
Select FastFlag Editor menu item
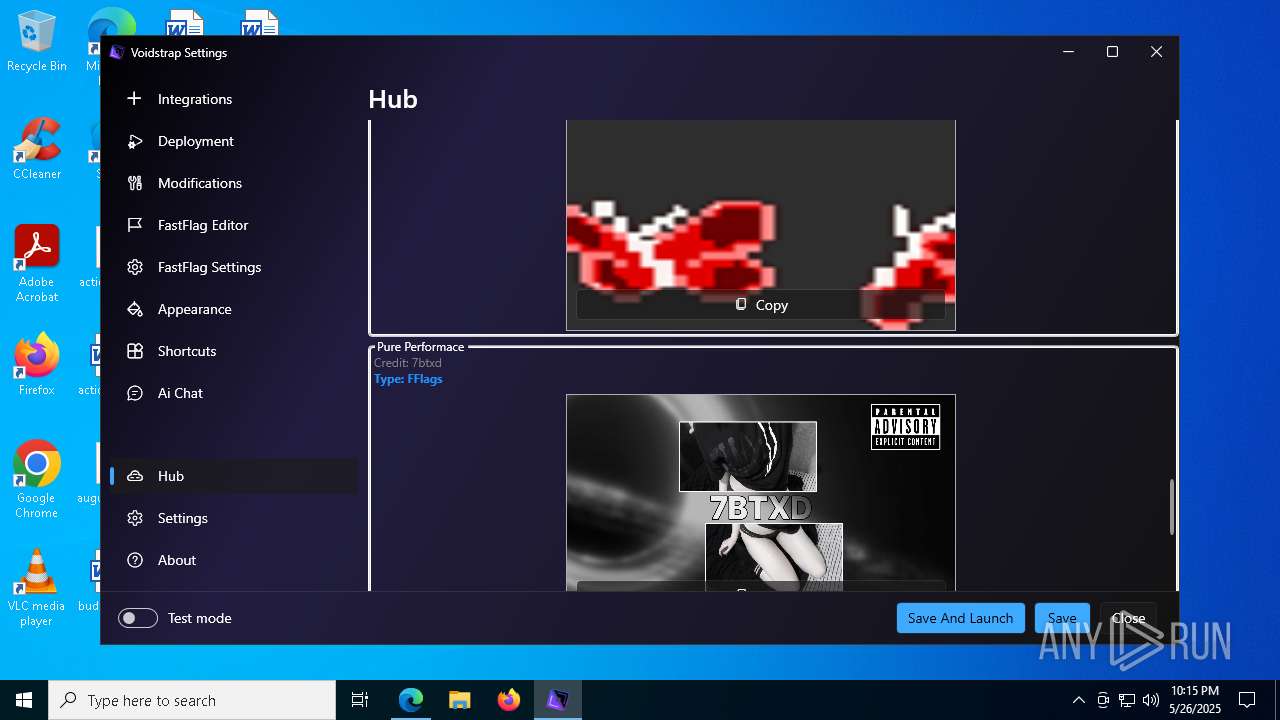point(234,225)
